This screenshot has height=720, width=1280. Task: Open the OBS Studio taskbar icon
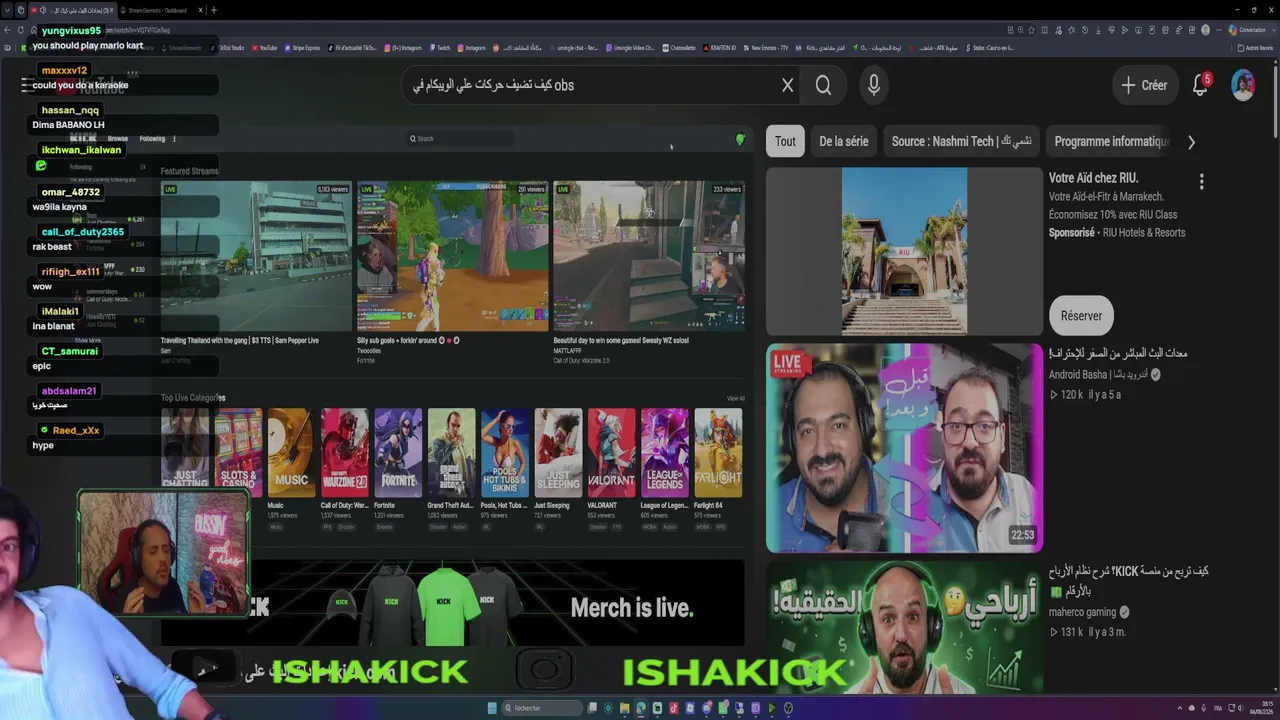(788, 708)
